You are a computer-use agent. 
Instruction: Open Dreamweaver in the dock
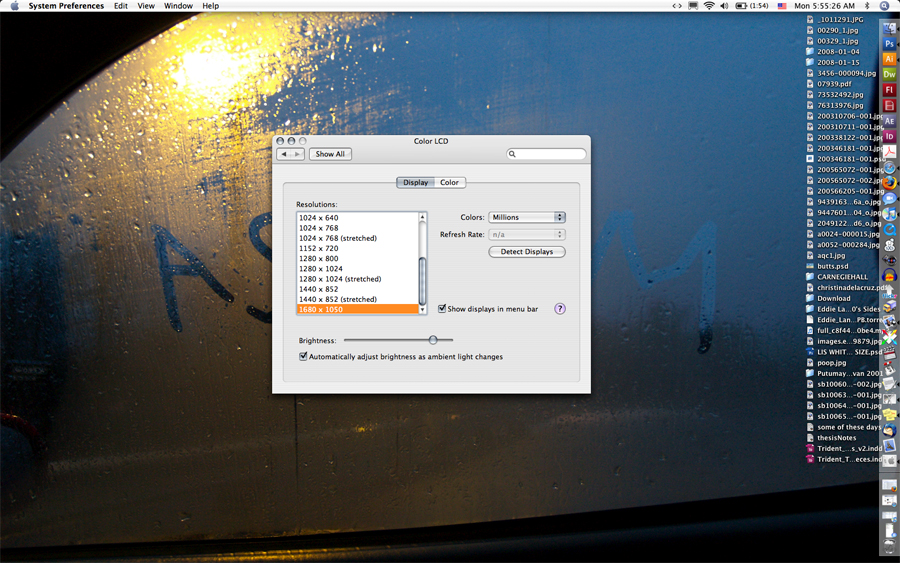(x=889, y=75)
